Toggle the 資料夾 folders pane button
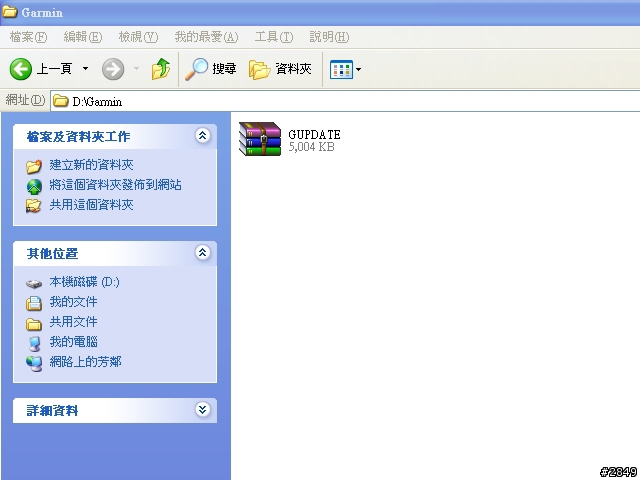This screenshot has height=480, width=640. 280,69
